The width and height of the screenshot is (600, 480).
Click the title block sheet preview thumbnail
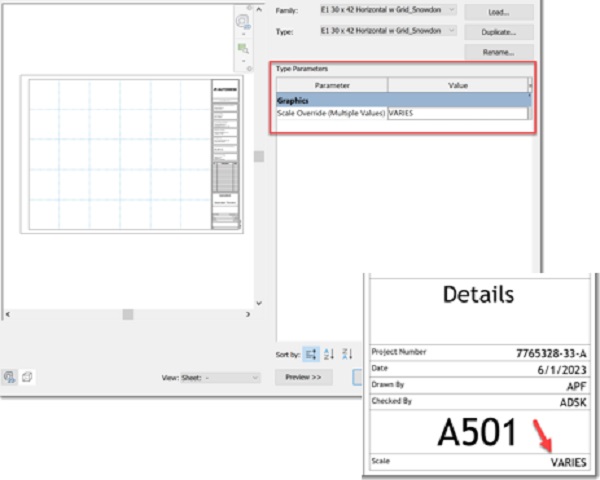(x=132, y=155)
